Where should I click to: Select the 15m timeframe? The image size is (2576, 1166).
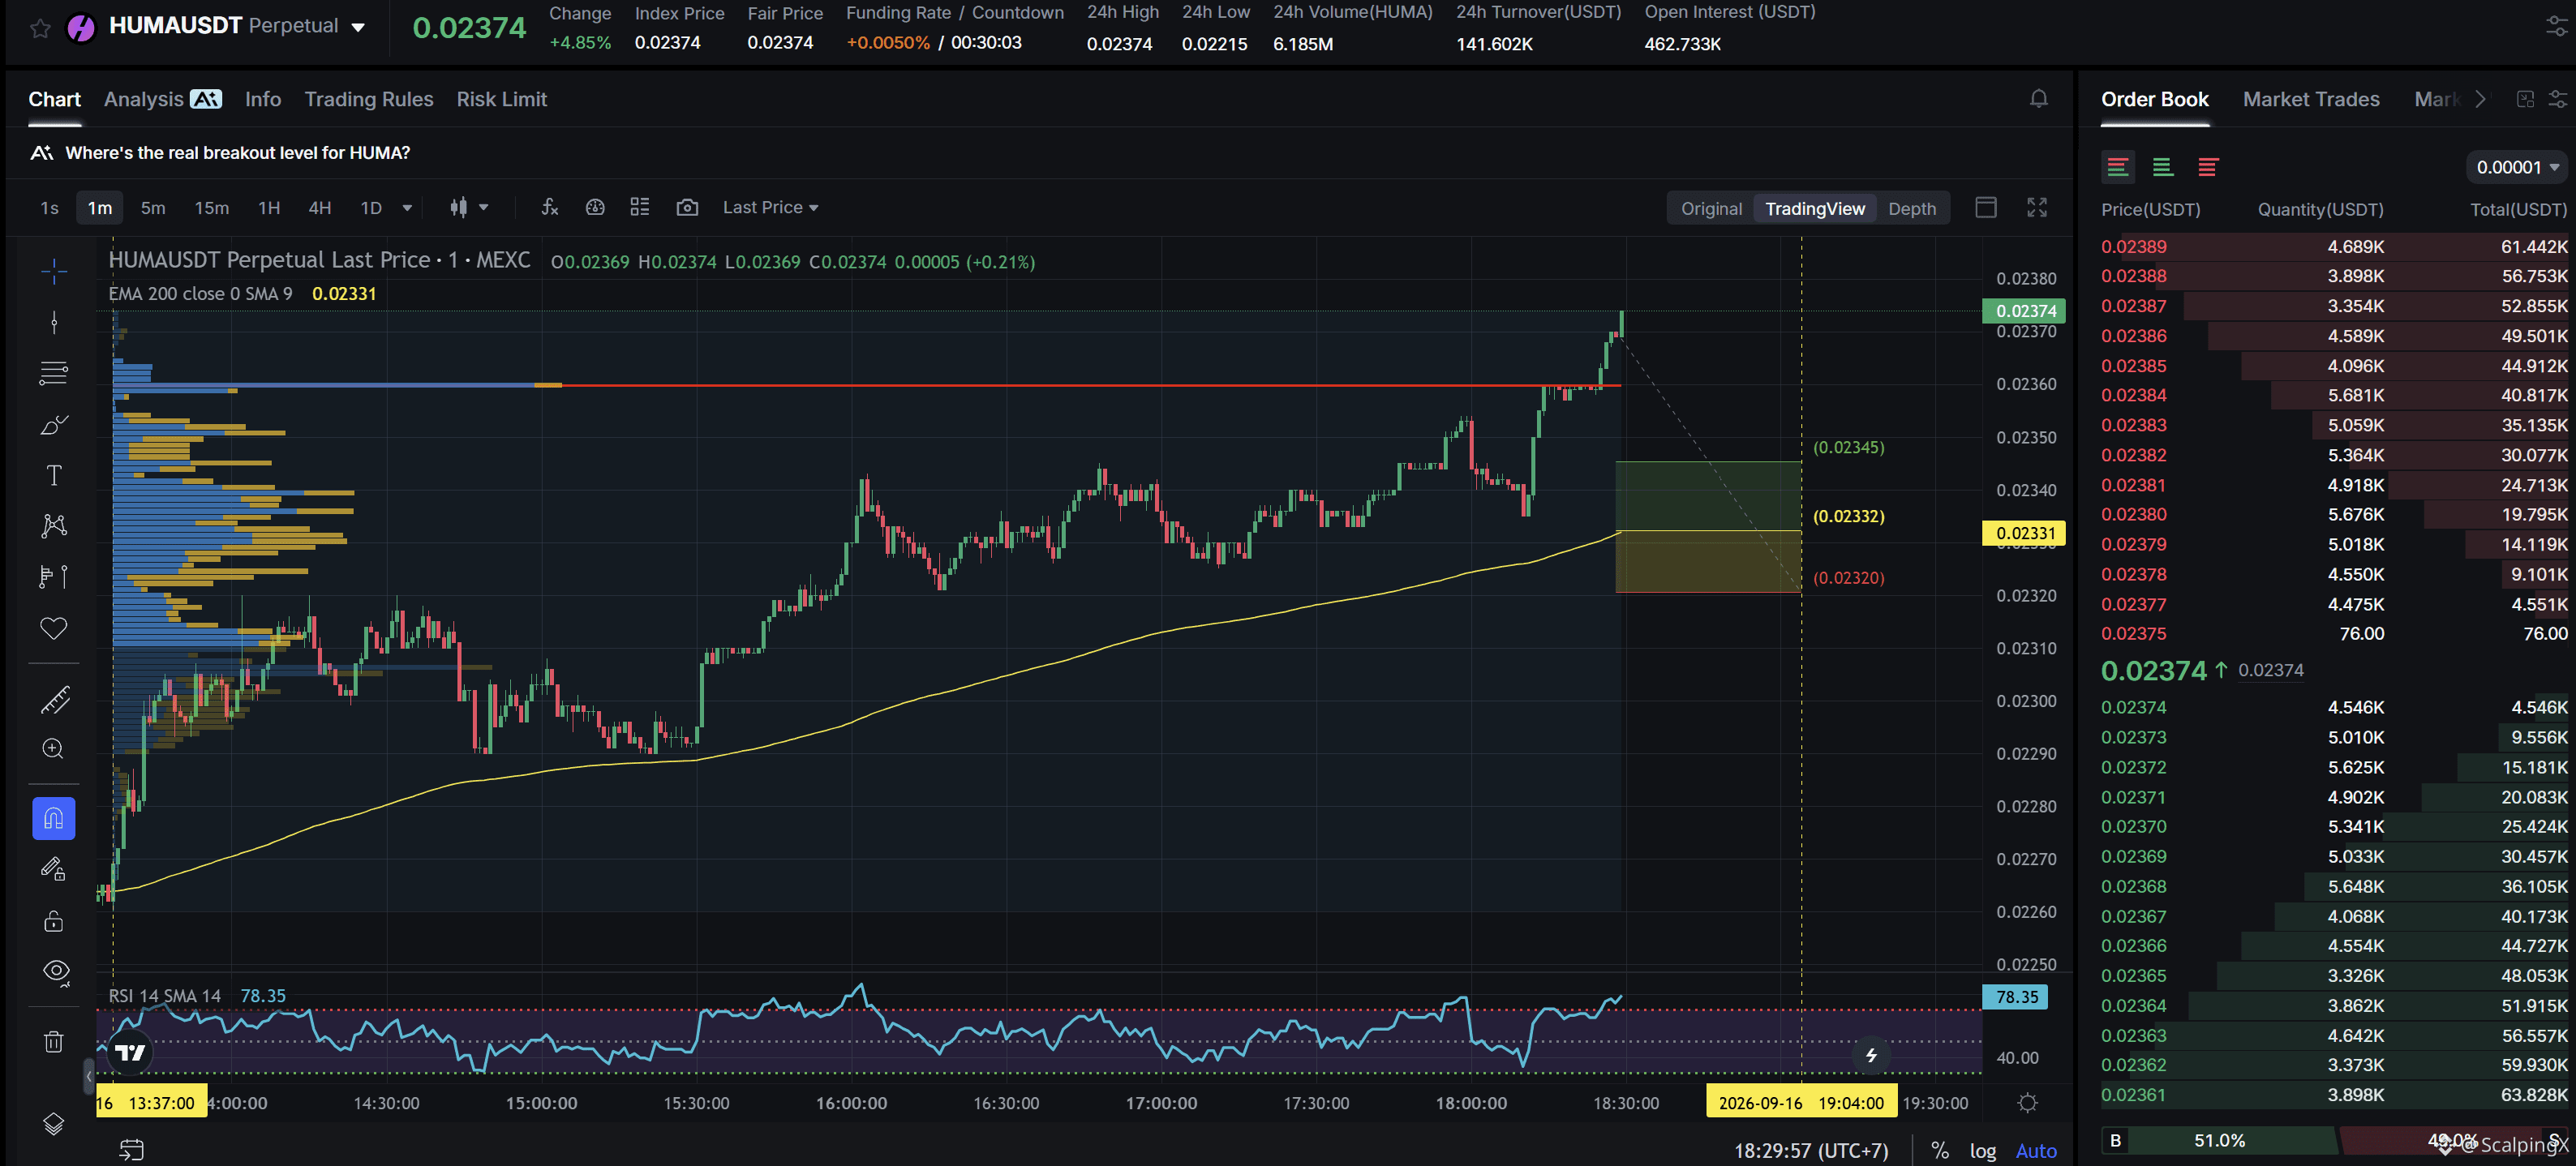tap(211, 208)
